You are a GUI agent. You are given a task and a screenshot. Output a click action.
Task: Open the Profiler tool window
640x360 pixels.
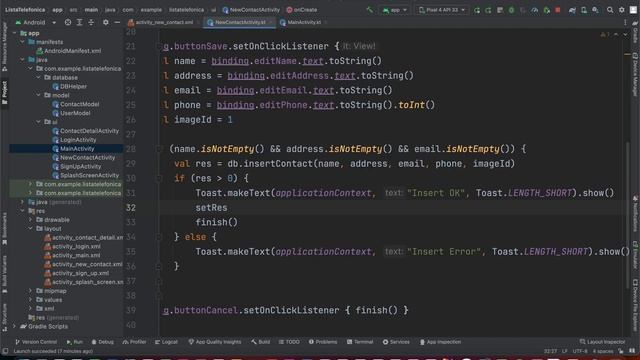pos(134,342)
